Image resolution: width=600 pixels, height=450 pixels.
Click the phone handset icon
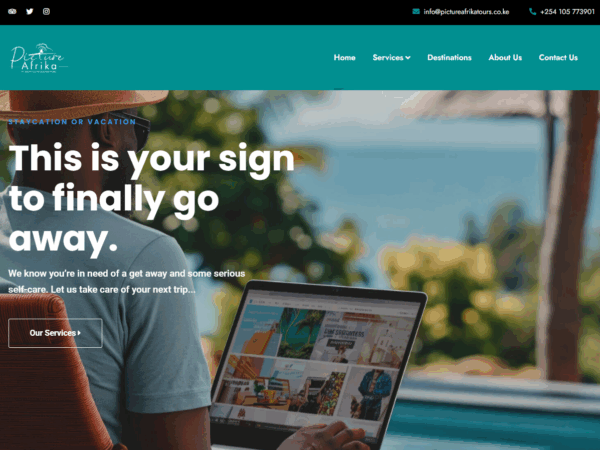(x=532, y=11)
